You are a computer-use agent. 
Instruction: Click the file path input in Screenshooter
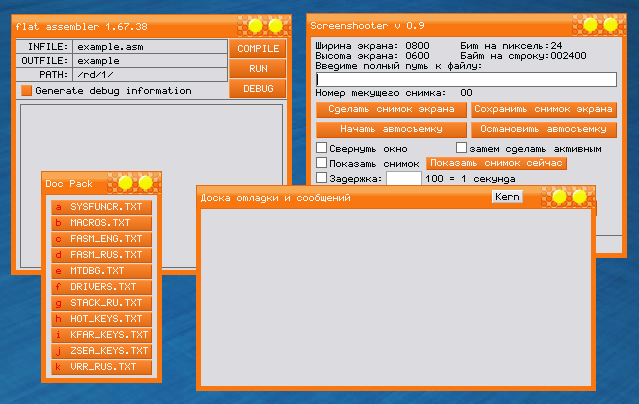pos(466,79)
